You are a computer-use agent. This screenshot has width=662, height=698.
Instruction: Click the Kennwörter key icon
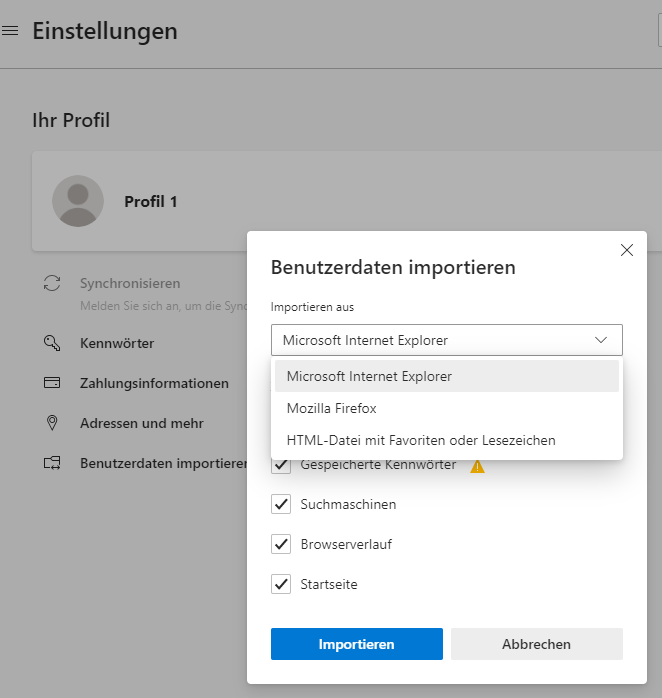(53, 343)
